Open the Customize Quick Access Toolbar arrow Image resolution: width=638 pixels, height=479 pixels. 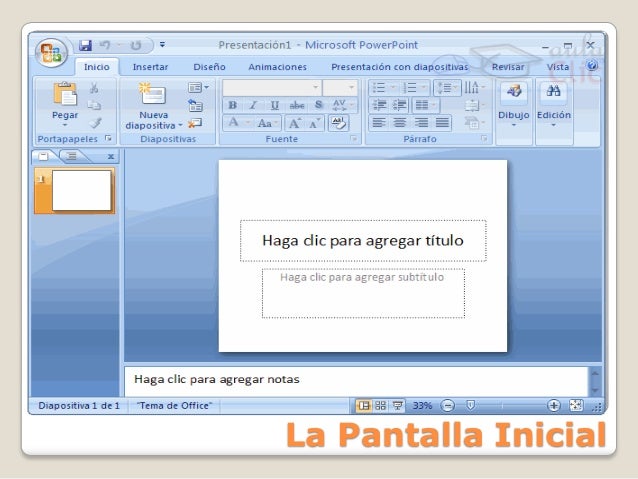click(x=162, y=45)
